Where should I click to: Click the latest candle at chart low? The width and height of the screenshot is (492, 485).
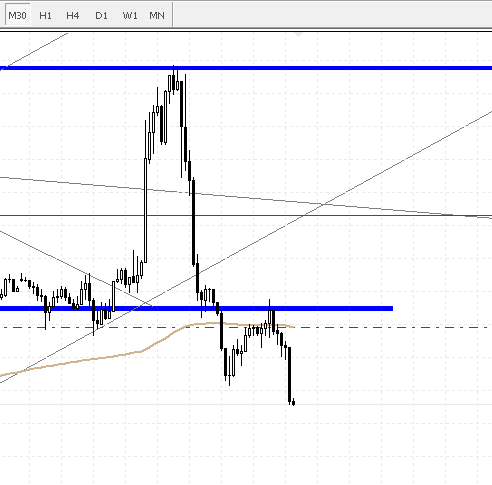coord(293,402)
